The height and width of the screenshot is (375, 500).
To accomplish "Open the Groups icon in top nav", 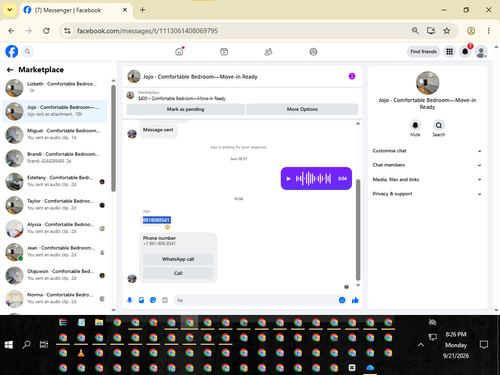I will 313,52.
